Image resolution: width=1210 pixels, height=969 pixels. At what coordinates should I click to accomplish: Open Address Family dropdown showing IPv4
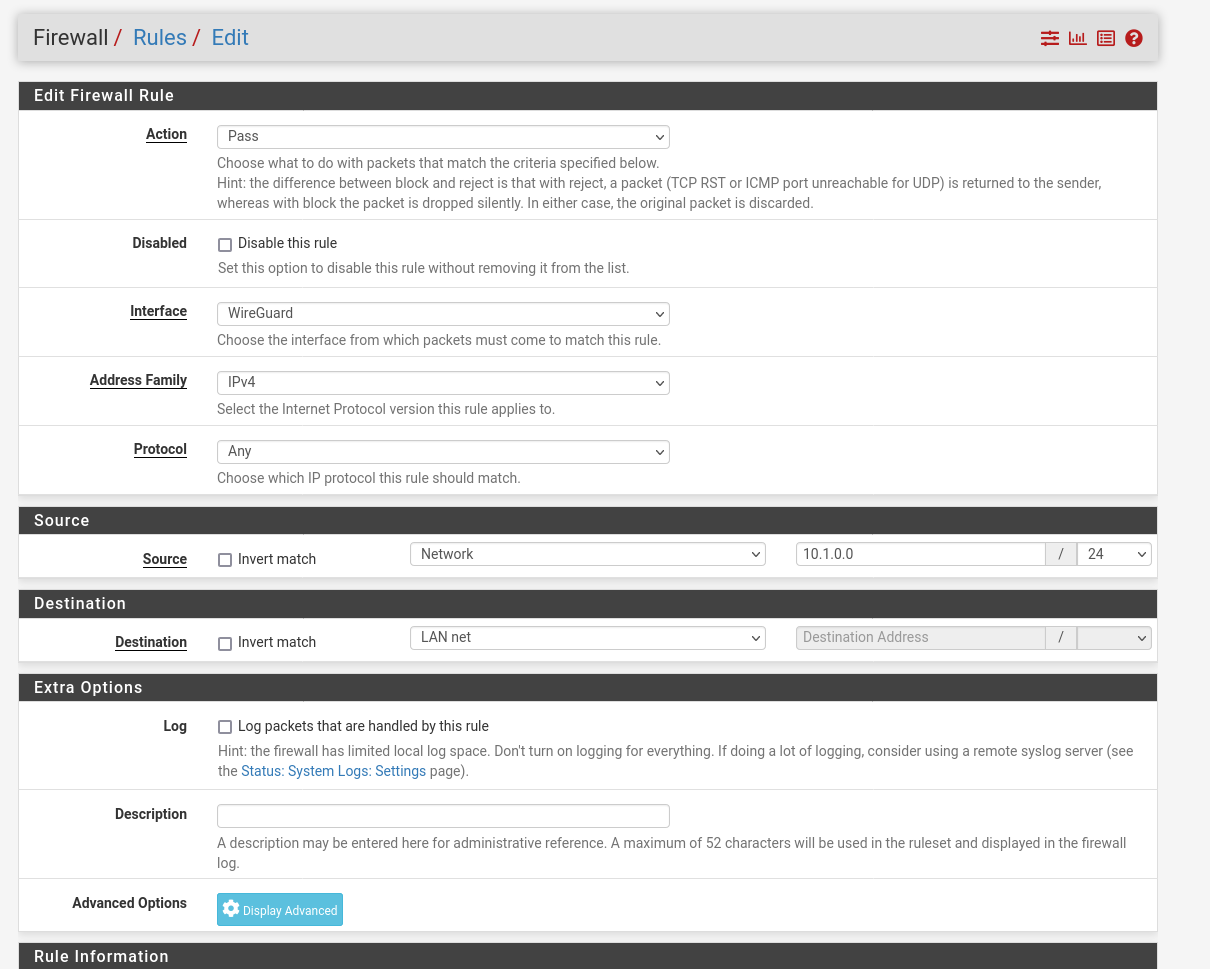click(x=443, y=383)
